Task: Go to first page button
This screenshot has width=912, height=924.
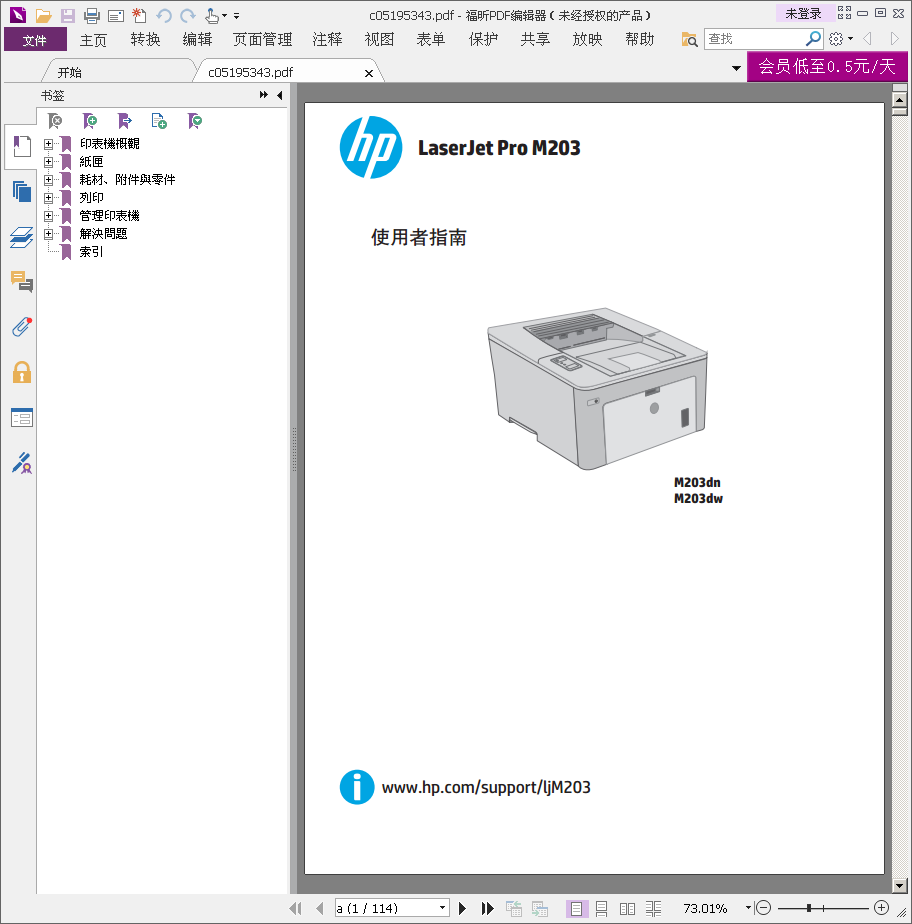Action: [x=296, y=908]
